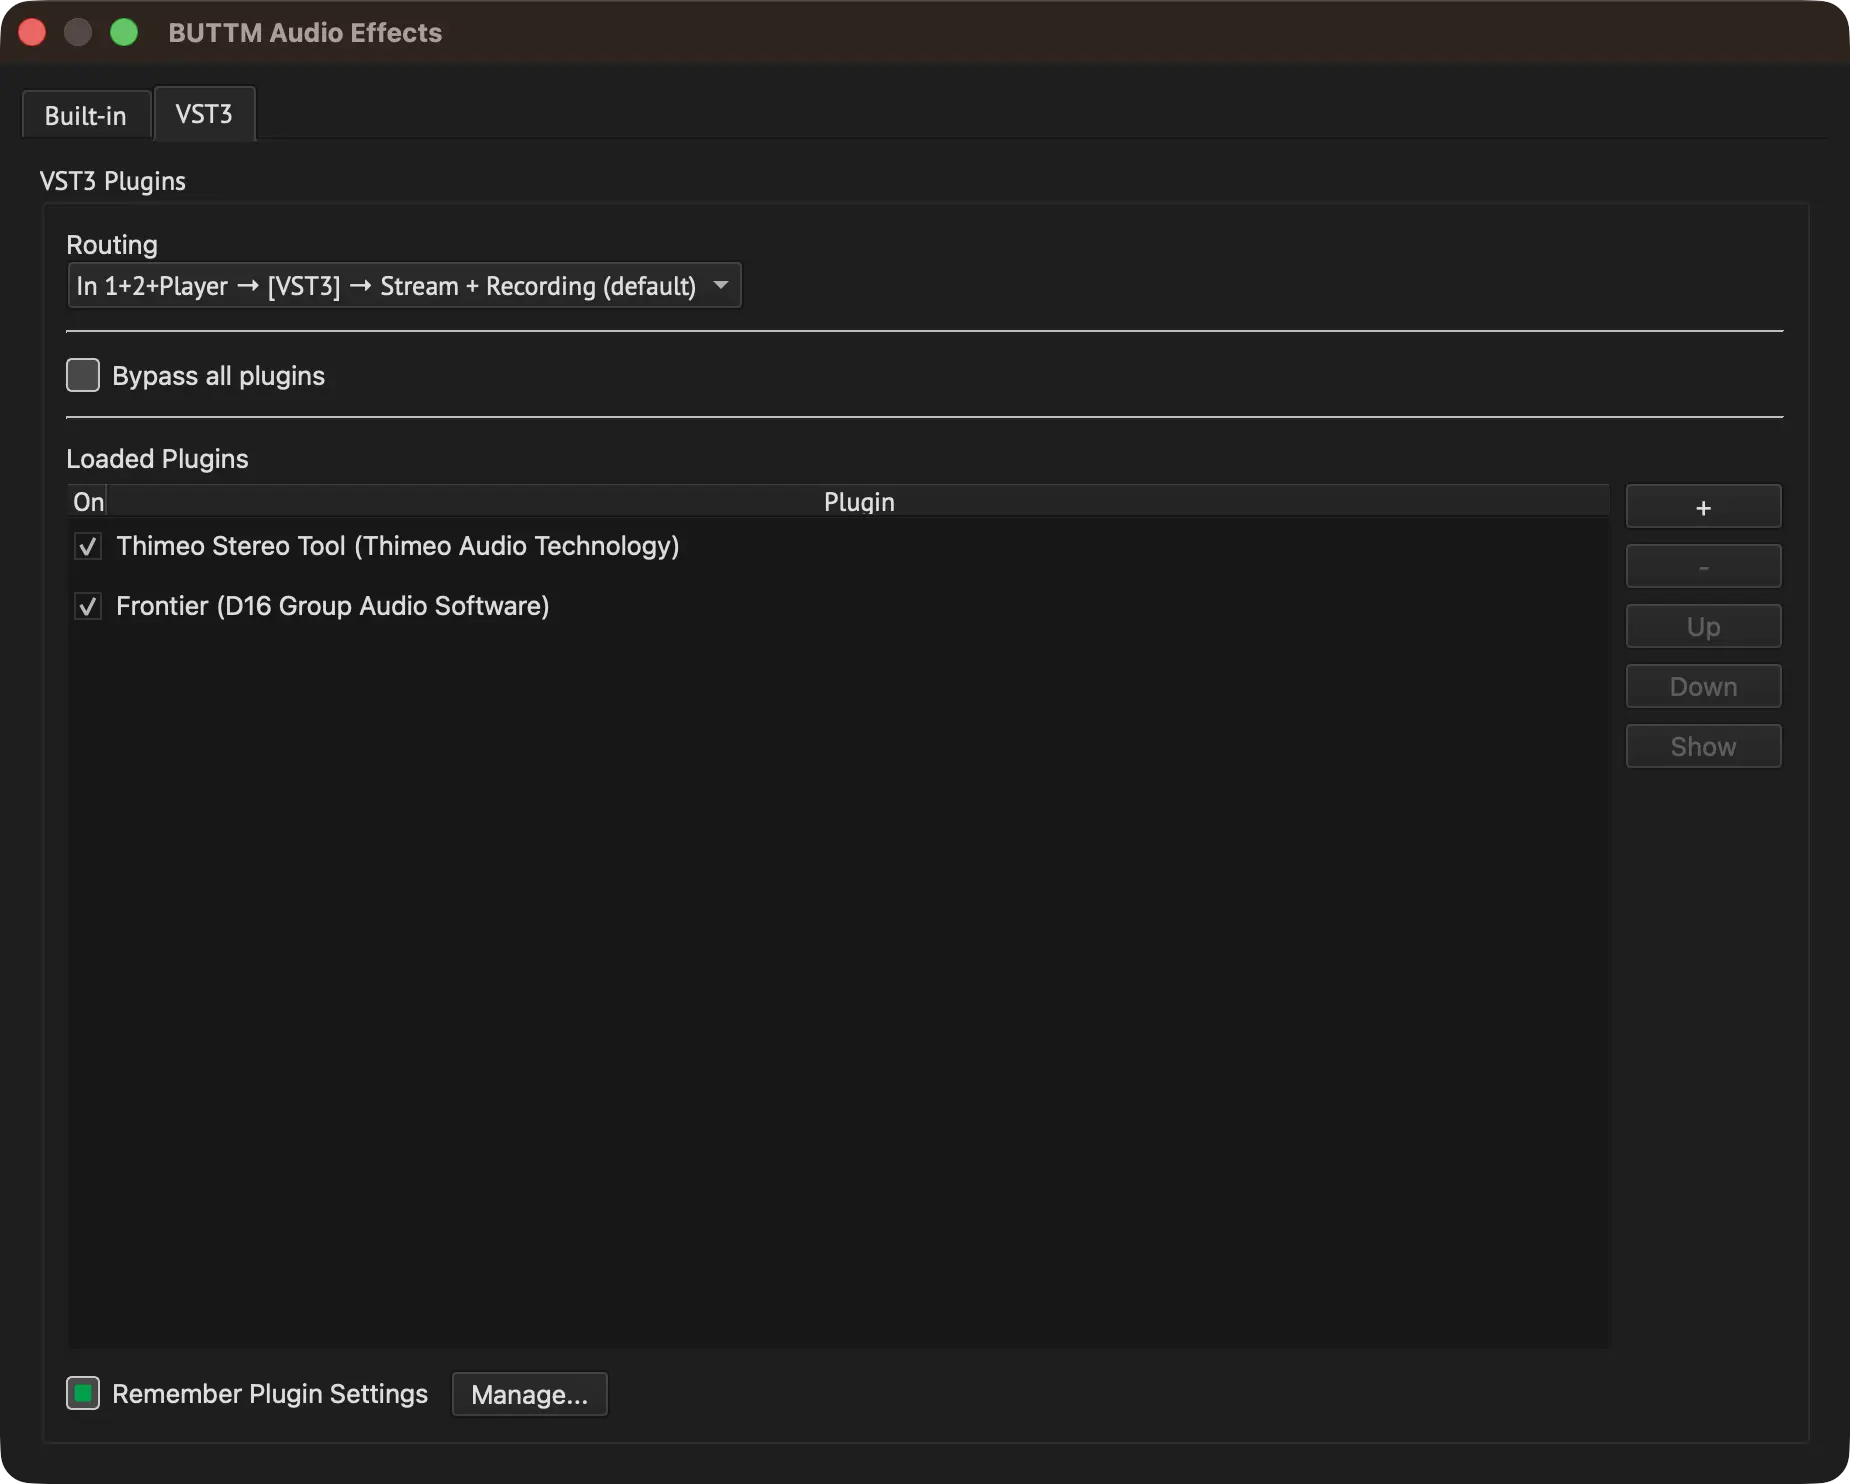Open the Manage... dialog

click(x=530, y=1394)
